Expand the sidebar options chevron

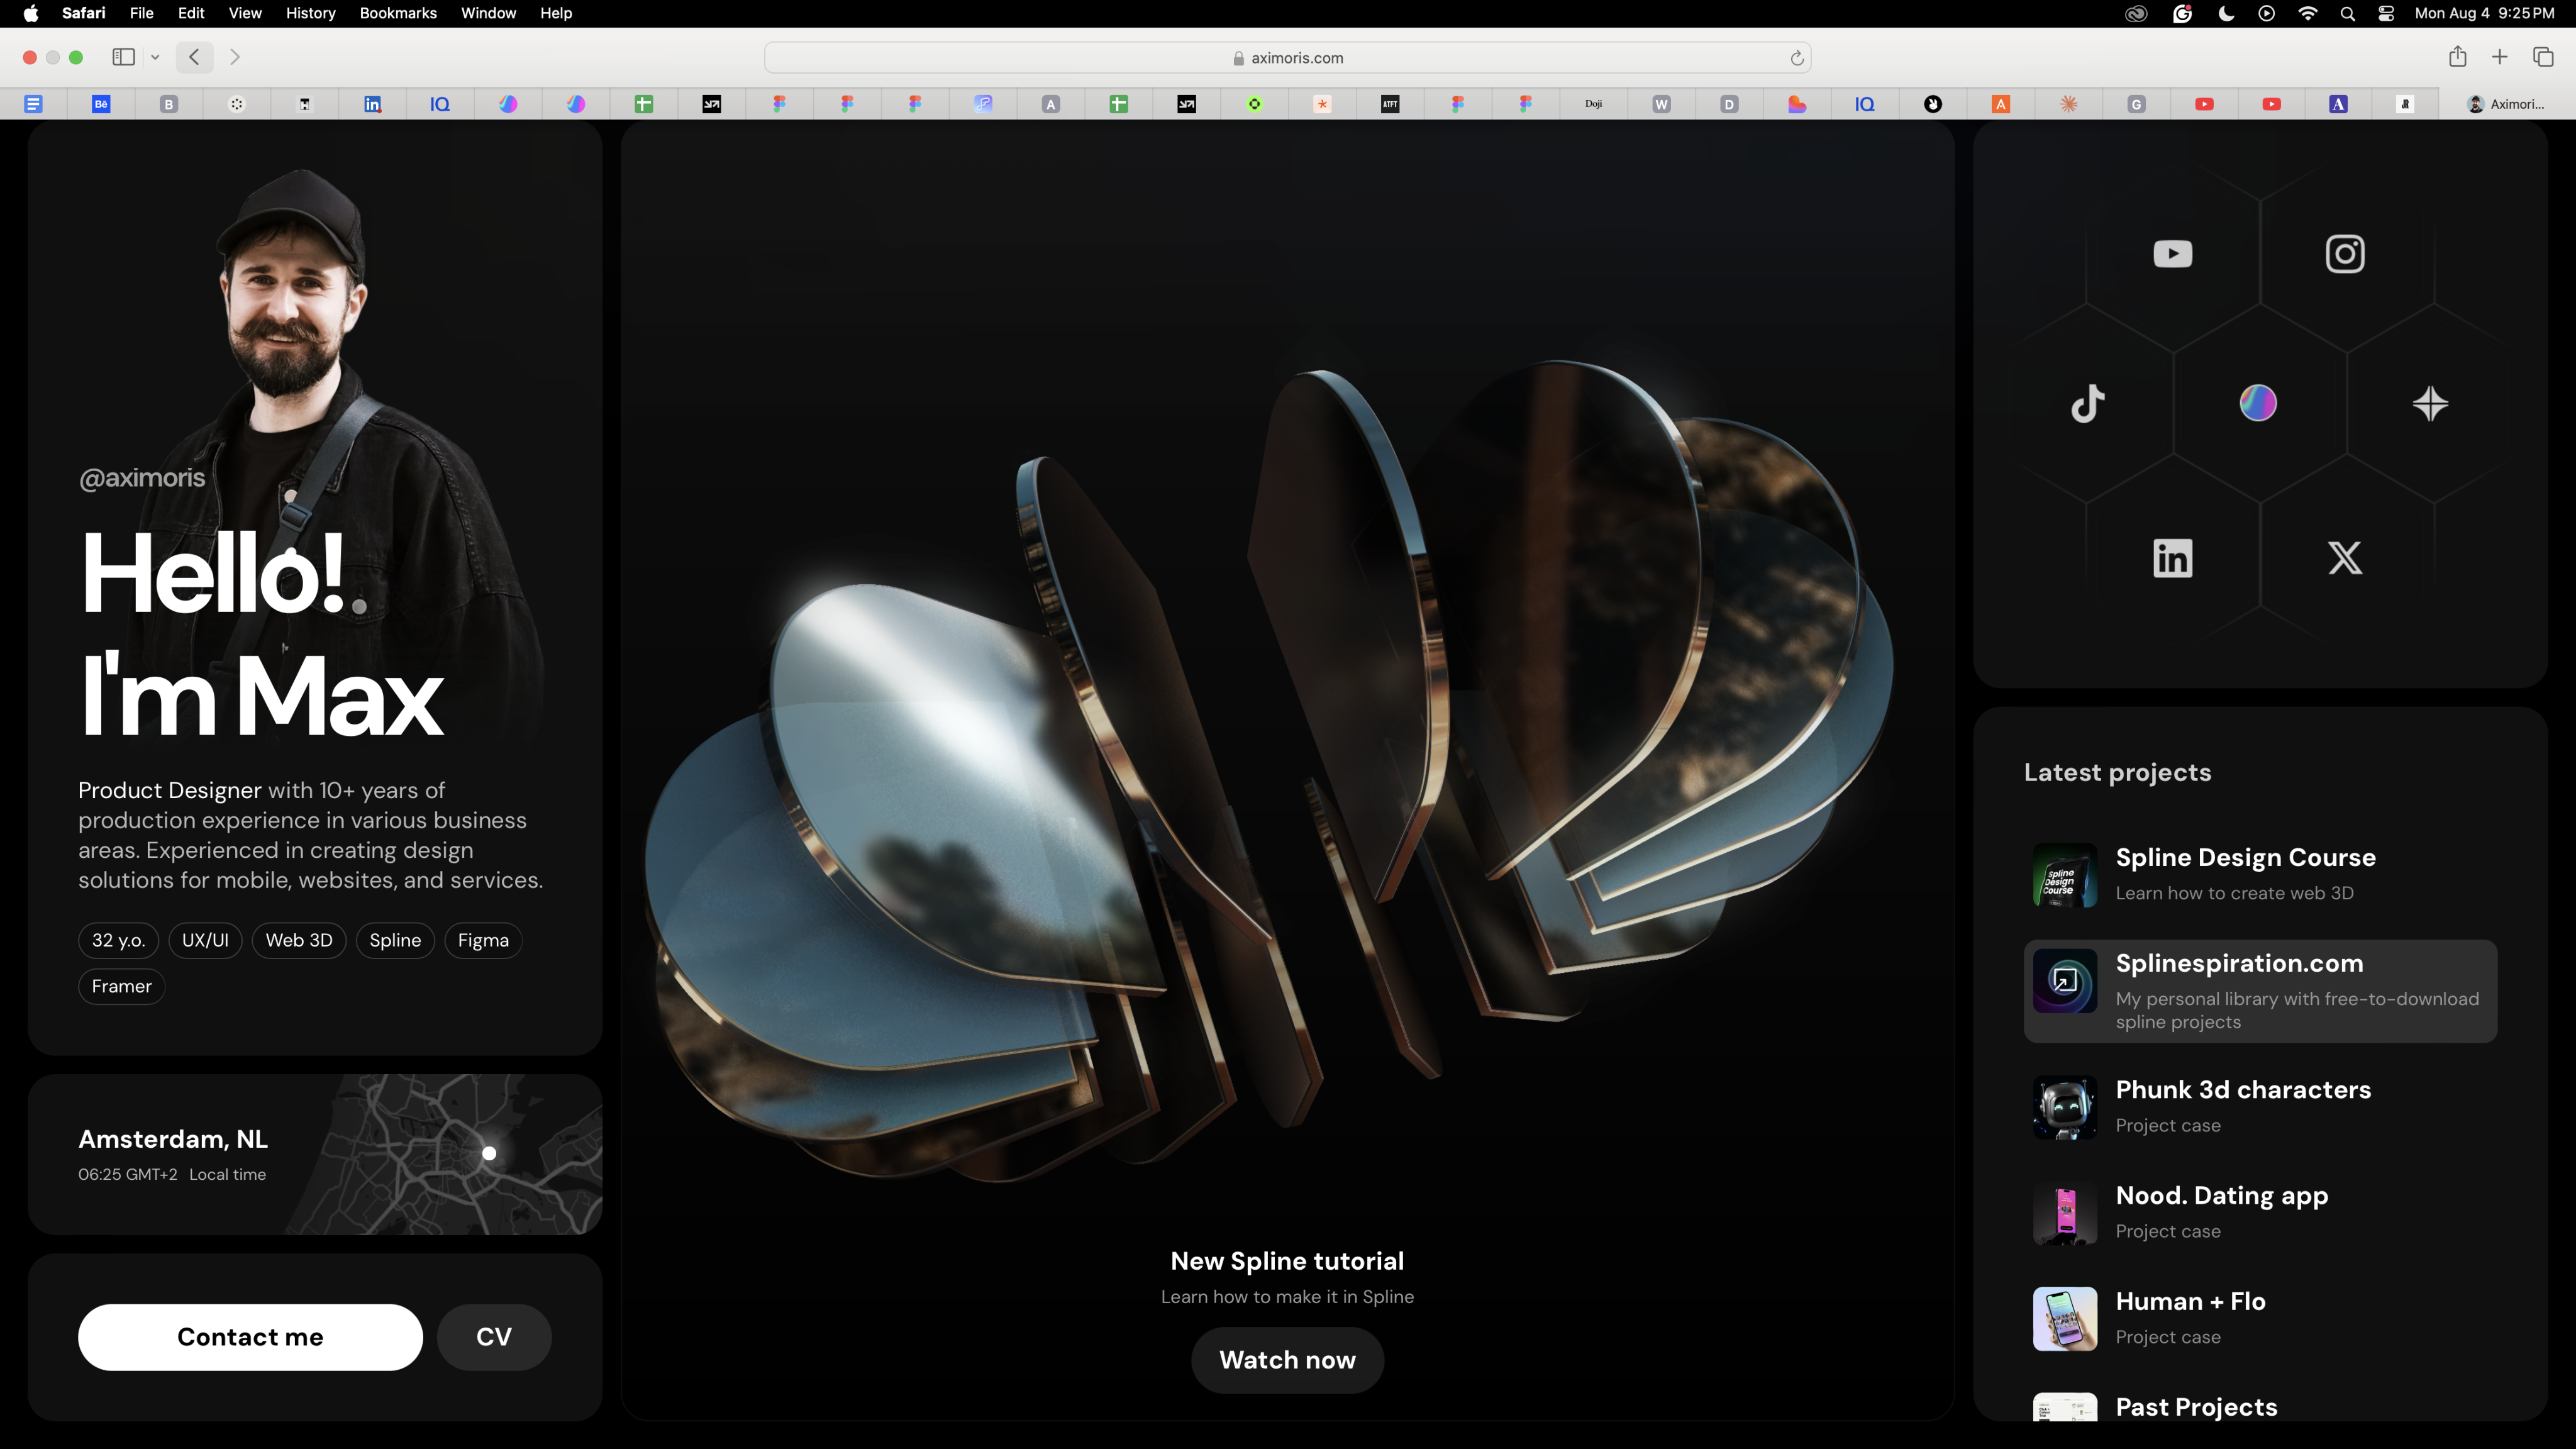click(155, 57)
